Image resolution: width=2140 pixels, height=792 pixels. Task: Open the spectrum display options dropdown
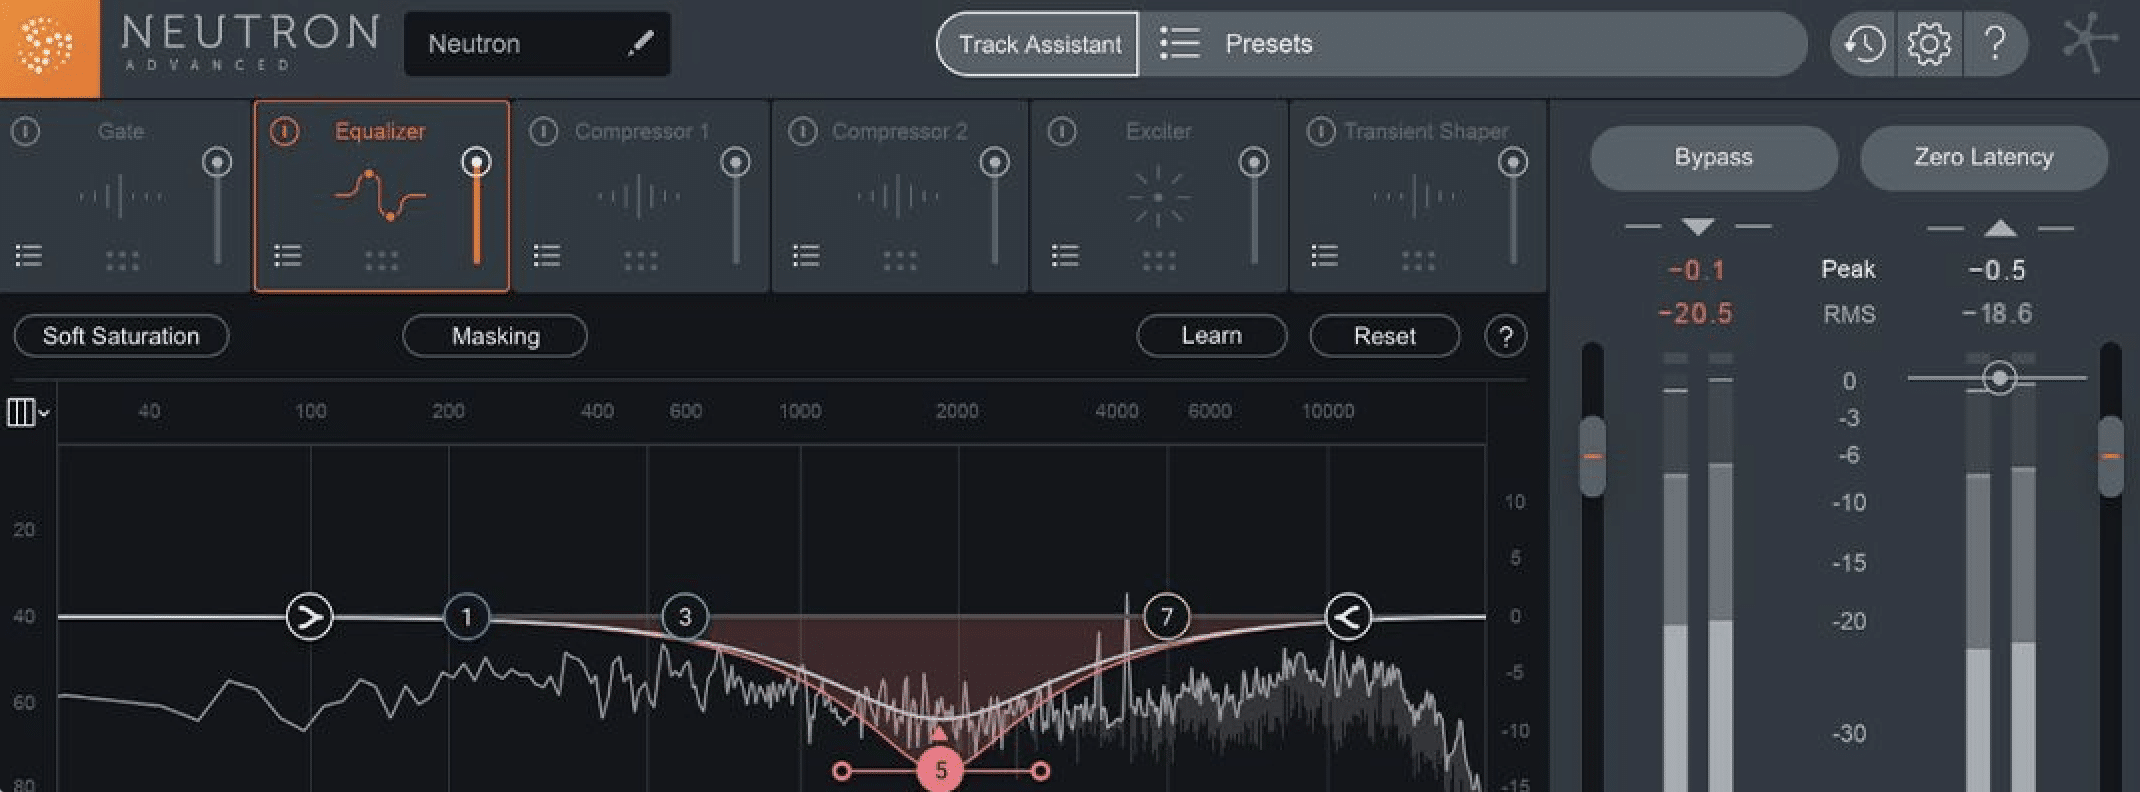point(28,412)
